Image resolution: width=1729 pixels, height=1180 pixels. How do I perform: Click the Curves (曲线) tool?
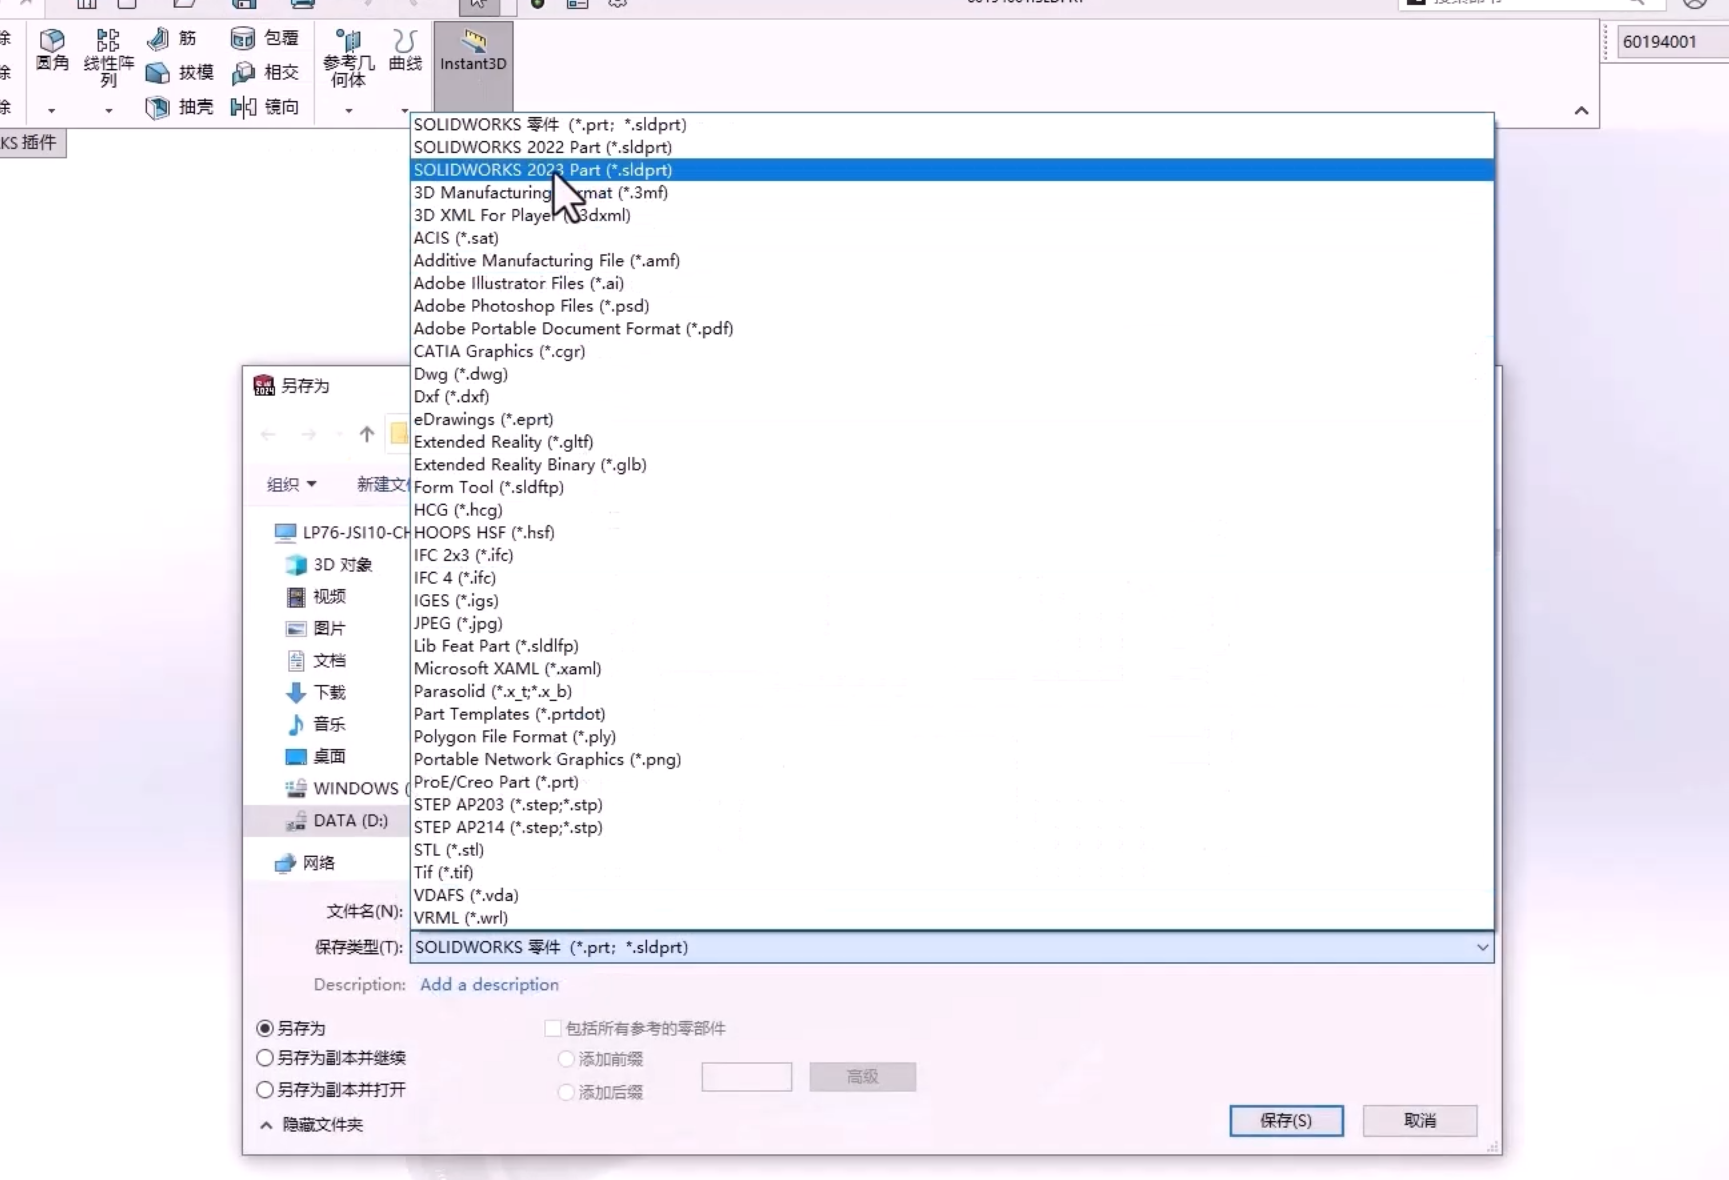[x=405, y=50]
